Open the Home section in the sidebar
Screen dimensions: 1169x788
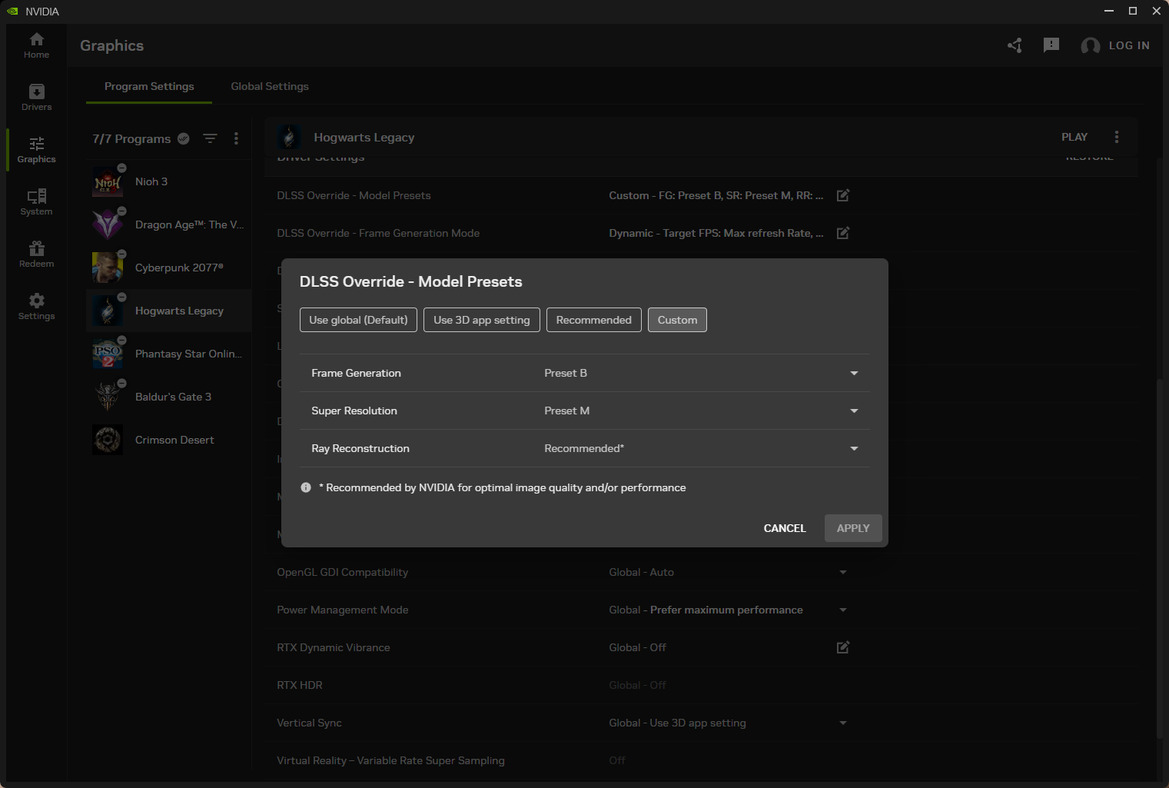36,45
